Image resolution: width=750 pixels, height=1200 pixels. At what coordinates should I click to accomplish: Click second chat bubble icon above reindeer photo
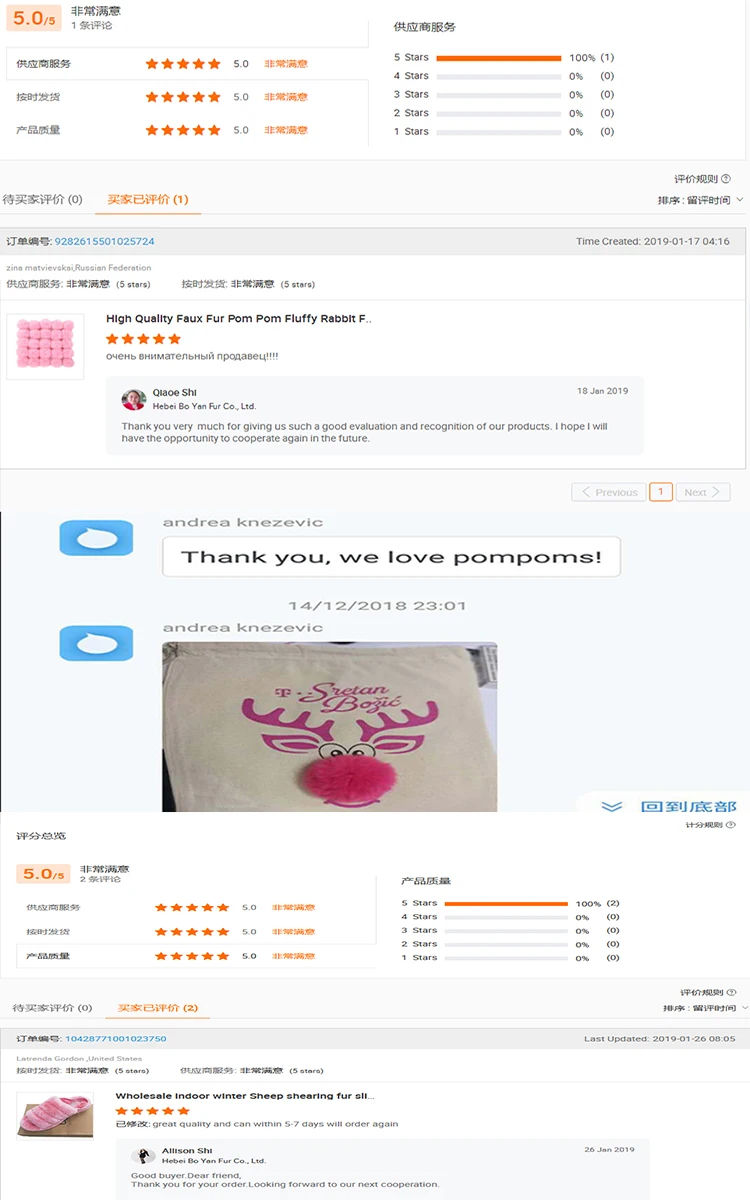(x=96, y=643)
